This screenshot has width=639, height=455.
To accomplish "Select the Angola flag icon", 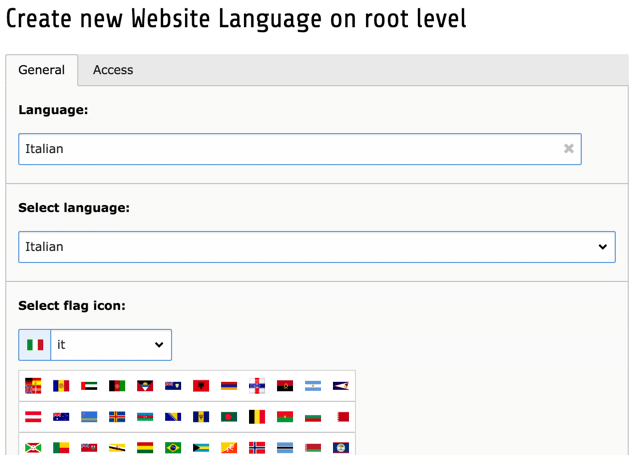I will pyautogui.click(x=285, y=386).
